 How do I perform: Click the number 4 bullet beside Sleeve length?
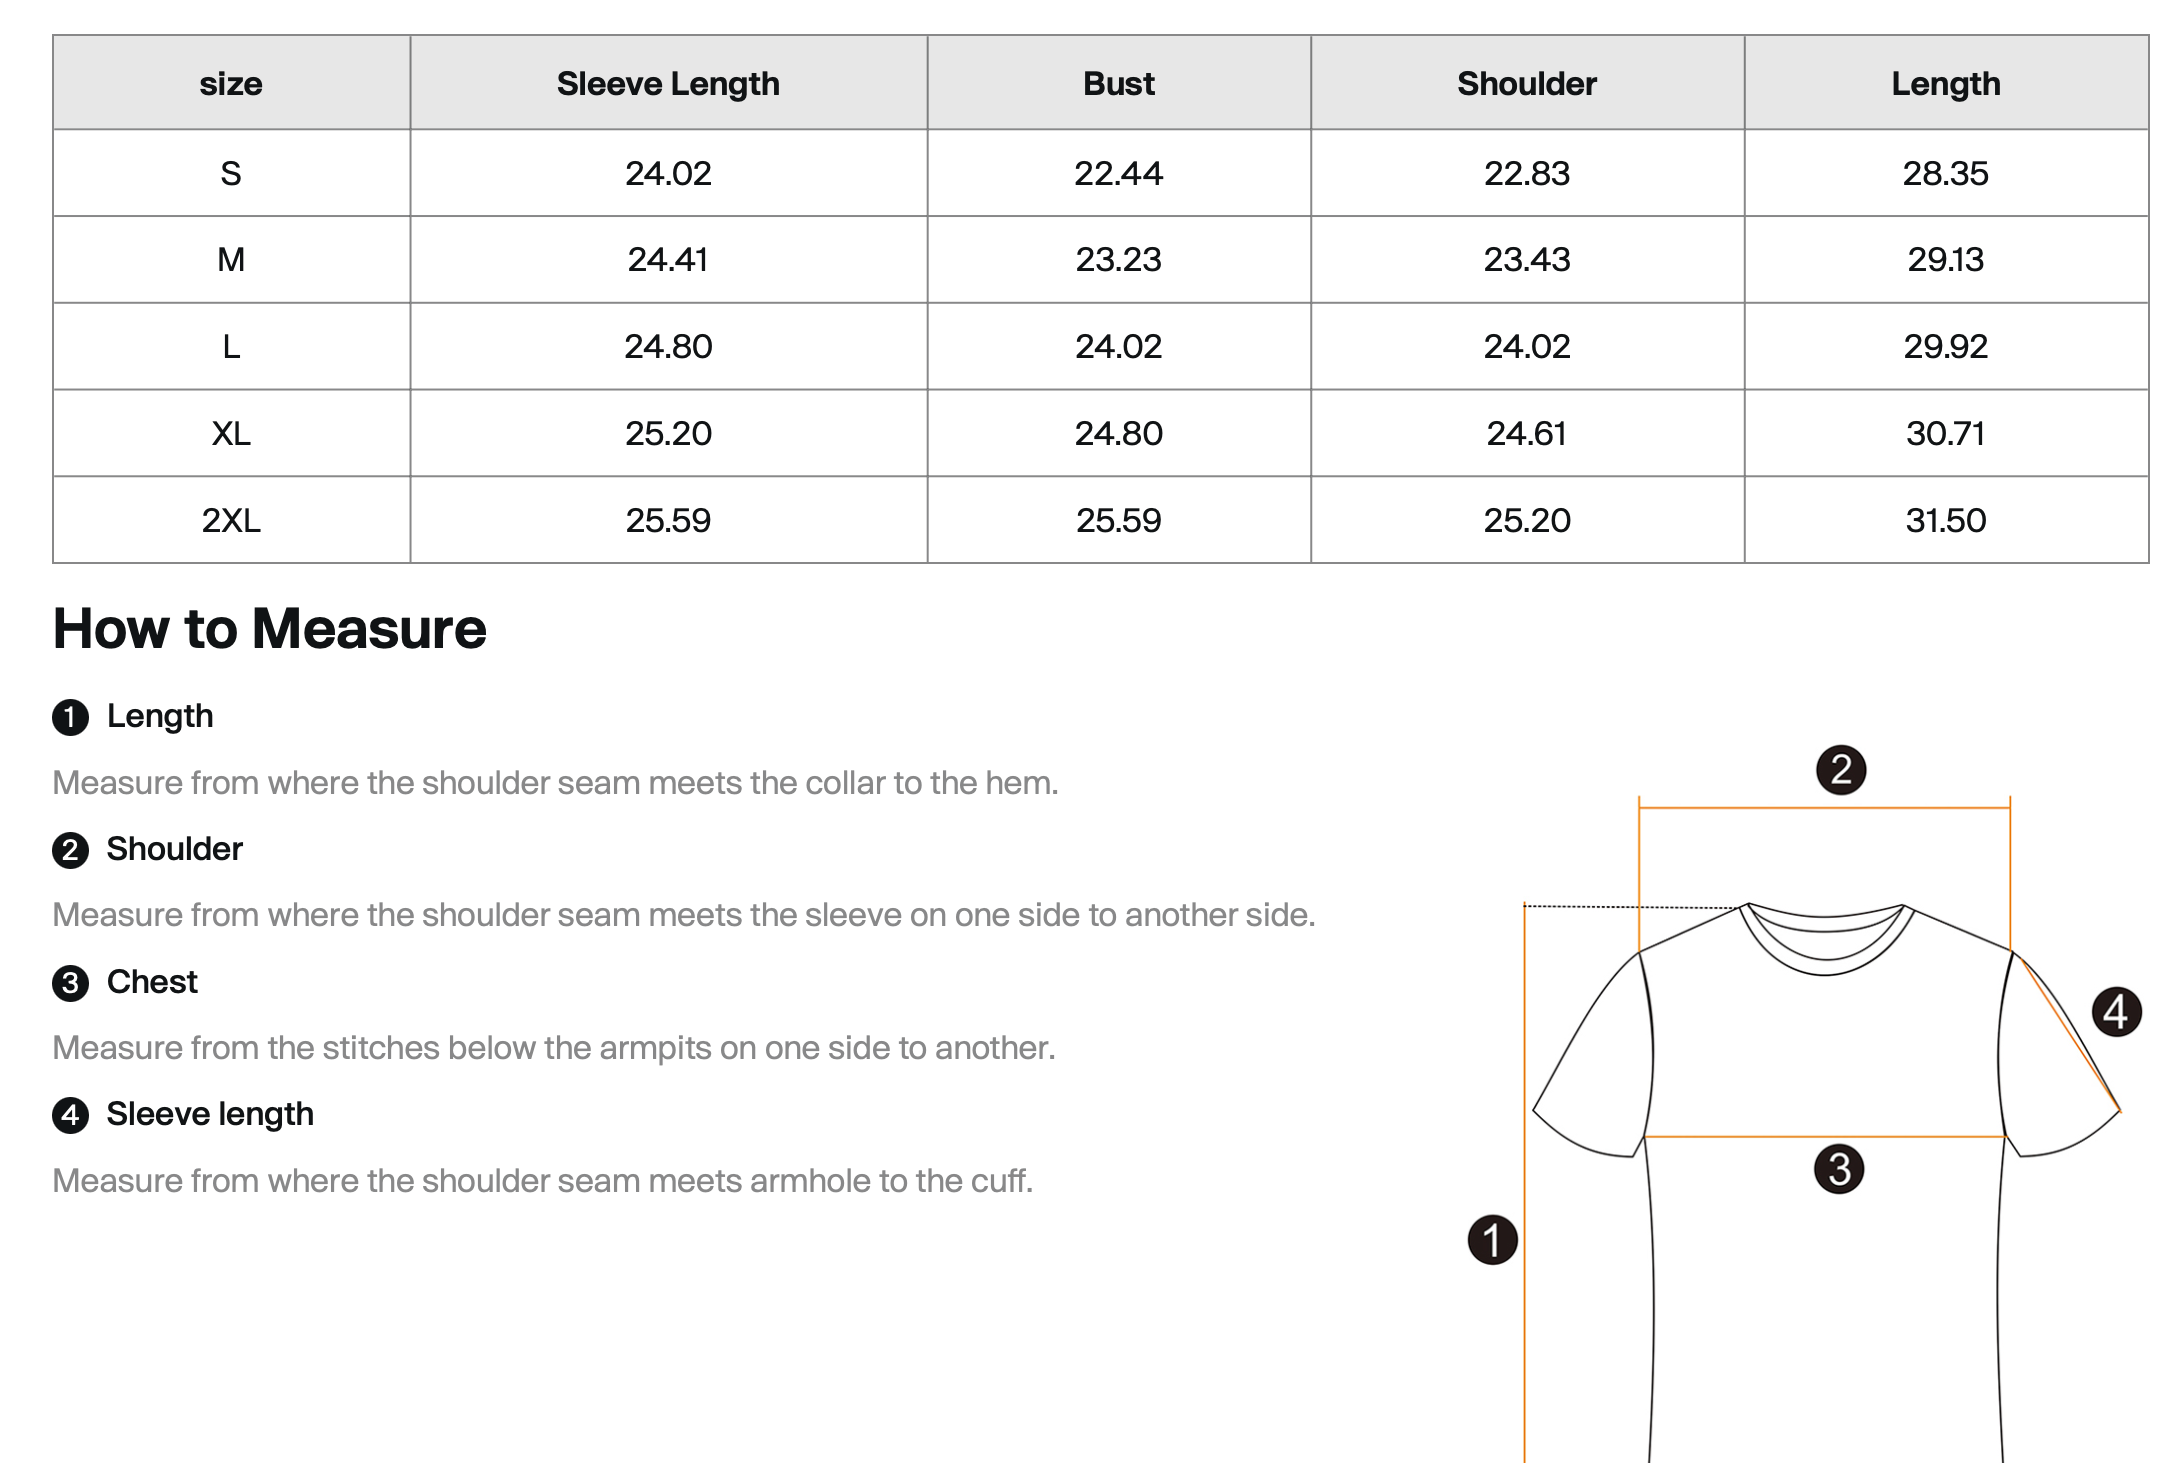coord(70,1116)
